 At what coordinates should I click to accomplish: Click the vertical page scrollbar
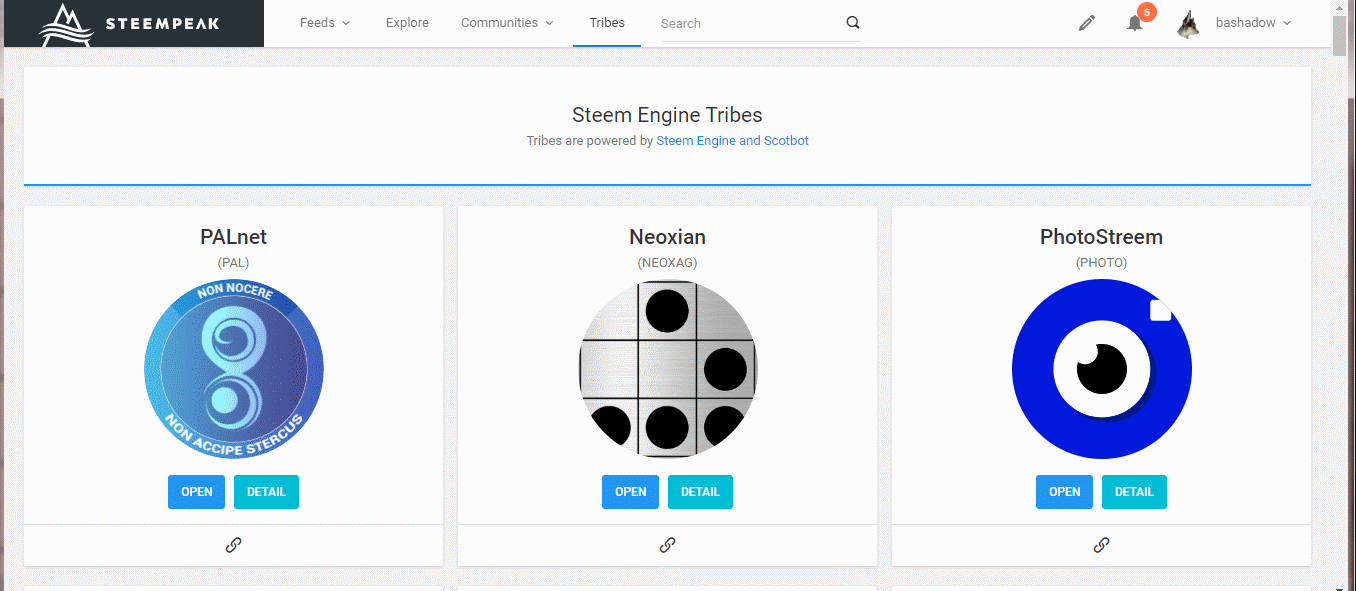click(x=1340, y=300)
